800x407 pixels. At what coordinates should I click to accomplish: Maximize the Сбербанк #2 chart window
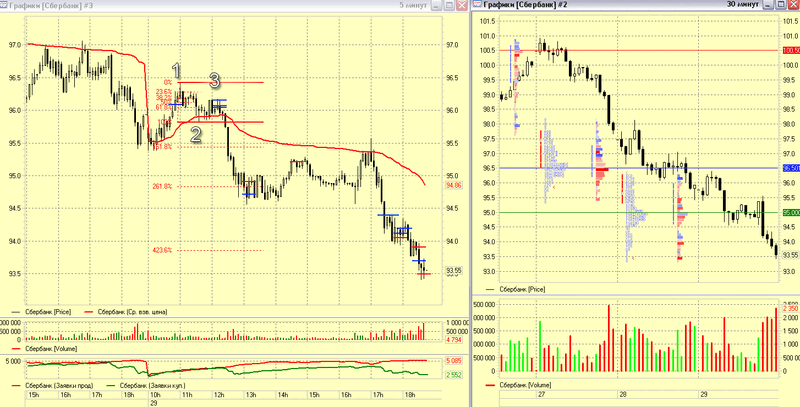(781, 5)
